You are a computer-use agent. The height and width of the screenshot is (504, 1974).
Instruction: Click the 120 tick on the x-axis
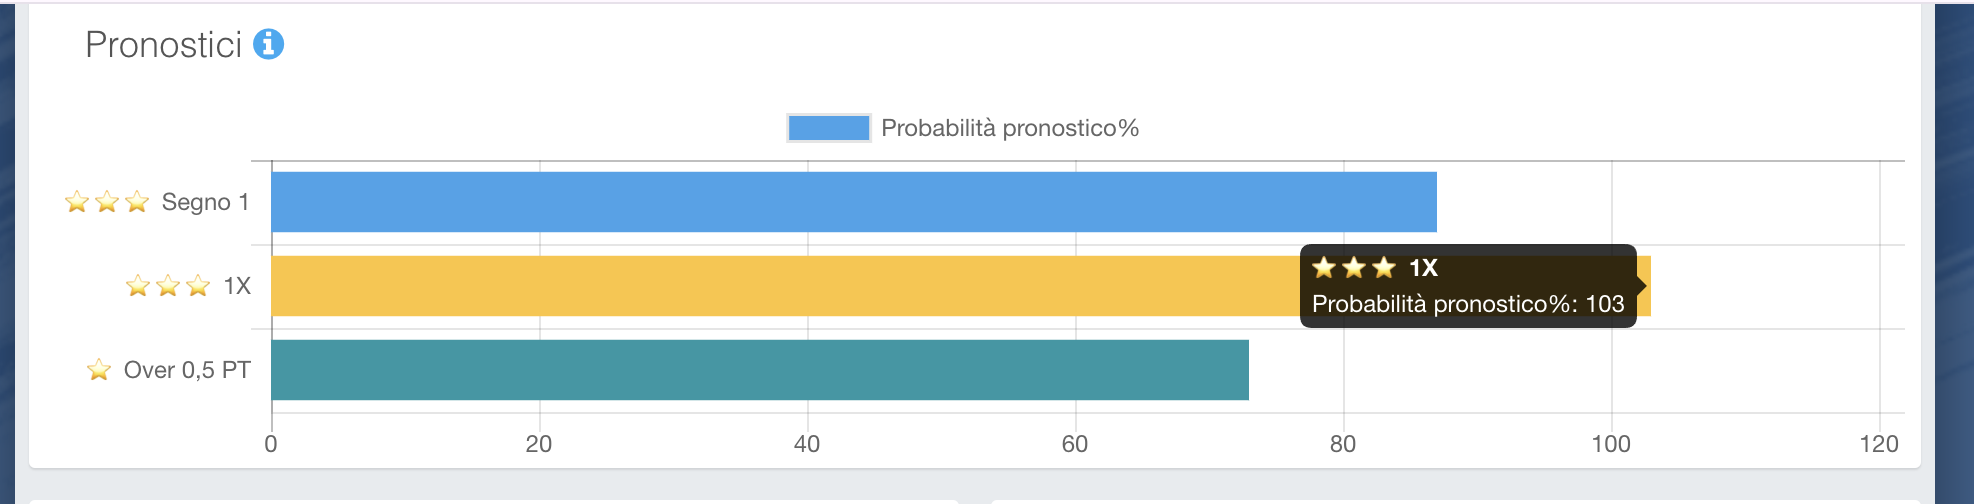(1879, 444)
